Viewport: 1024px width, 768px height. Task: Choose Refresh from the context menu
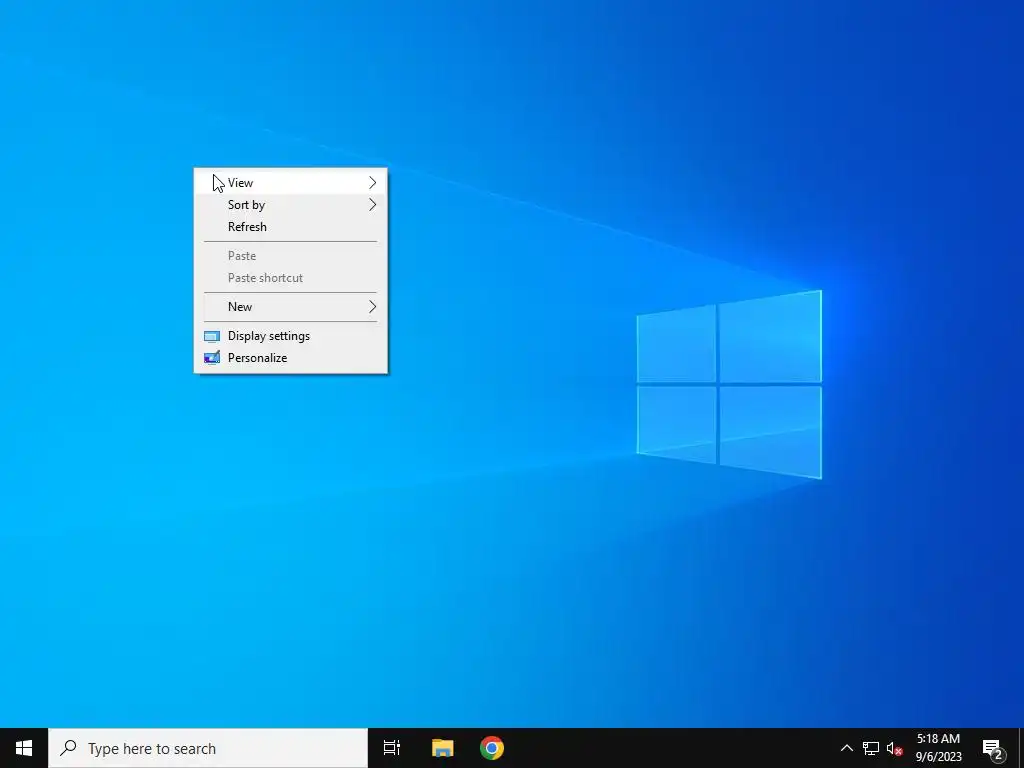[291, 227]
